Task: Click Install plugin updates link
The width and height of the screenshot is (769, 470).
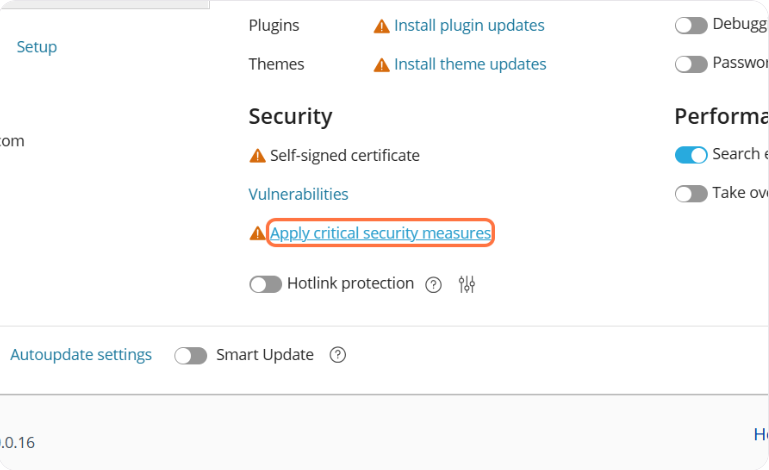Action: coord(469,26)
